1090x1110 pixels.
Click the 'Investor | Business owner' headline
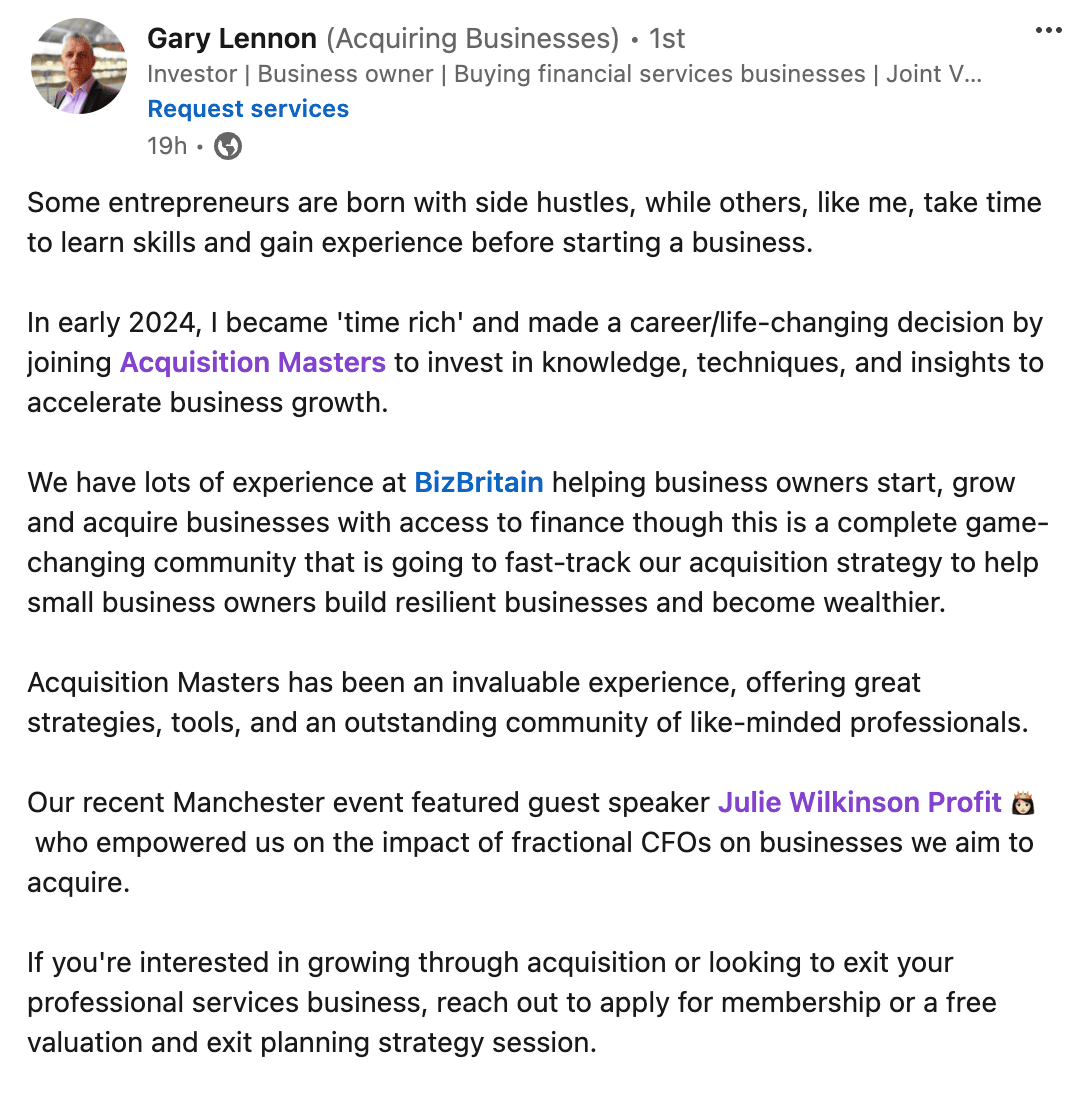coord(564,74)
